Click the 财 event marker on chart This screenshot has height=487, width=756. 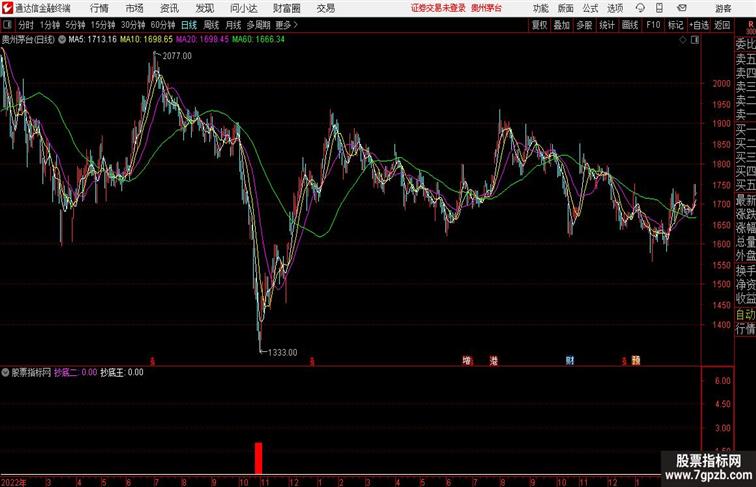coord(570,360)
